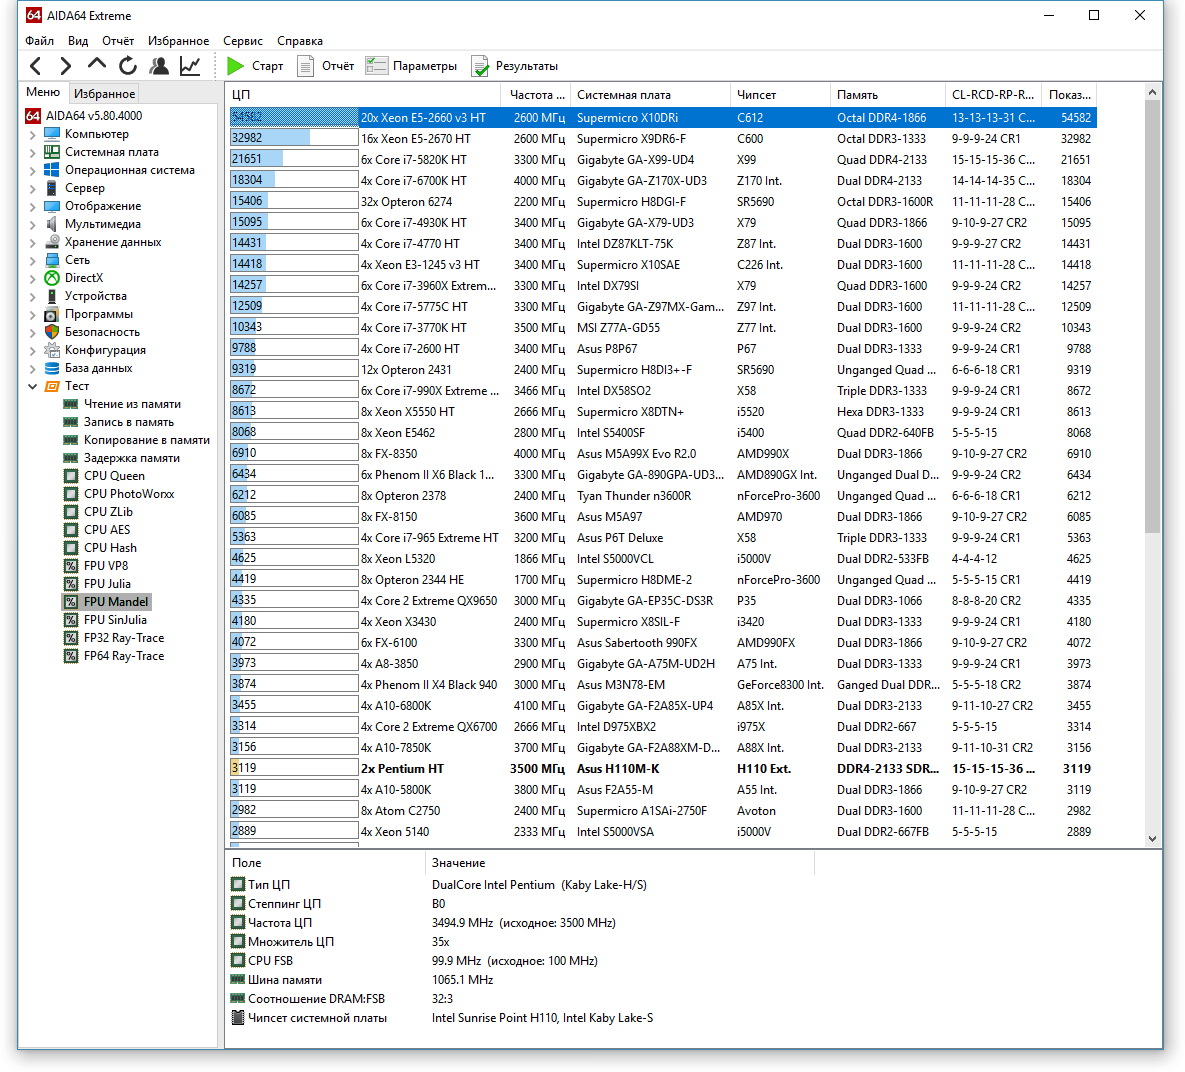Click the Результаты checkmark icon

coord(480,67)
